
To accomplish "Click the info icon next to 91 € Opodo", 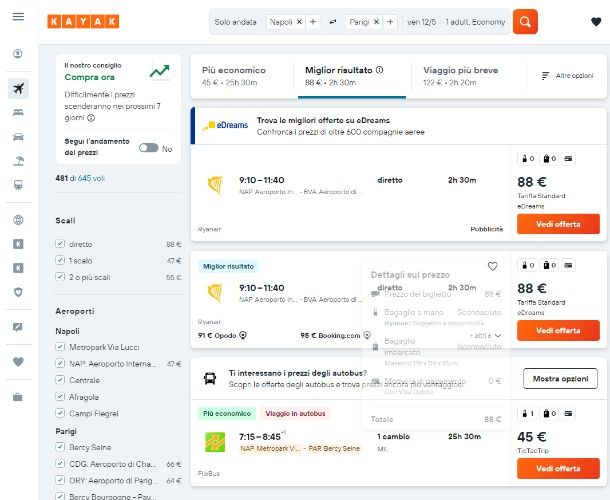I will click(243, 335).
